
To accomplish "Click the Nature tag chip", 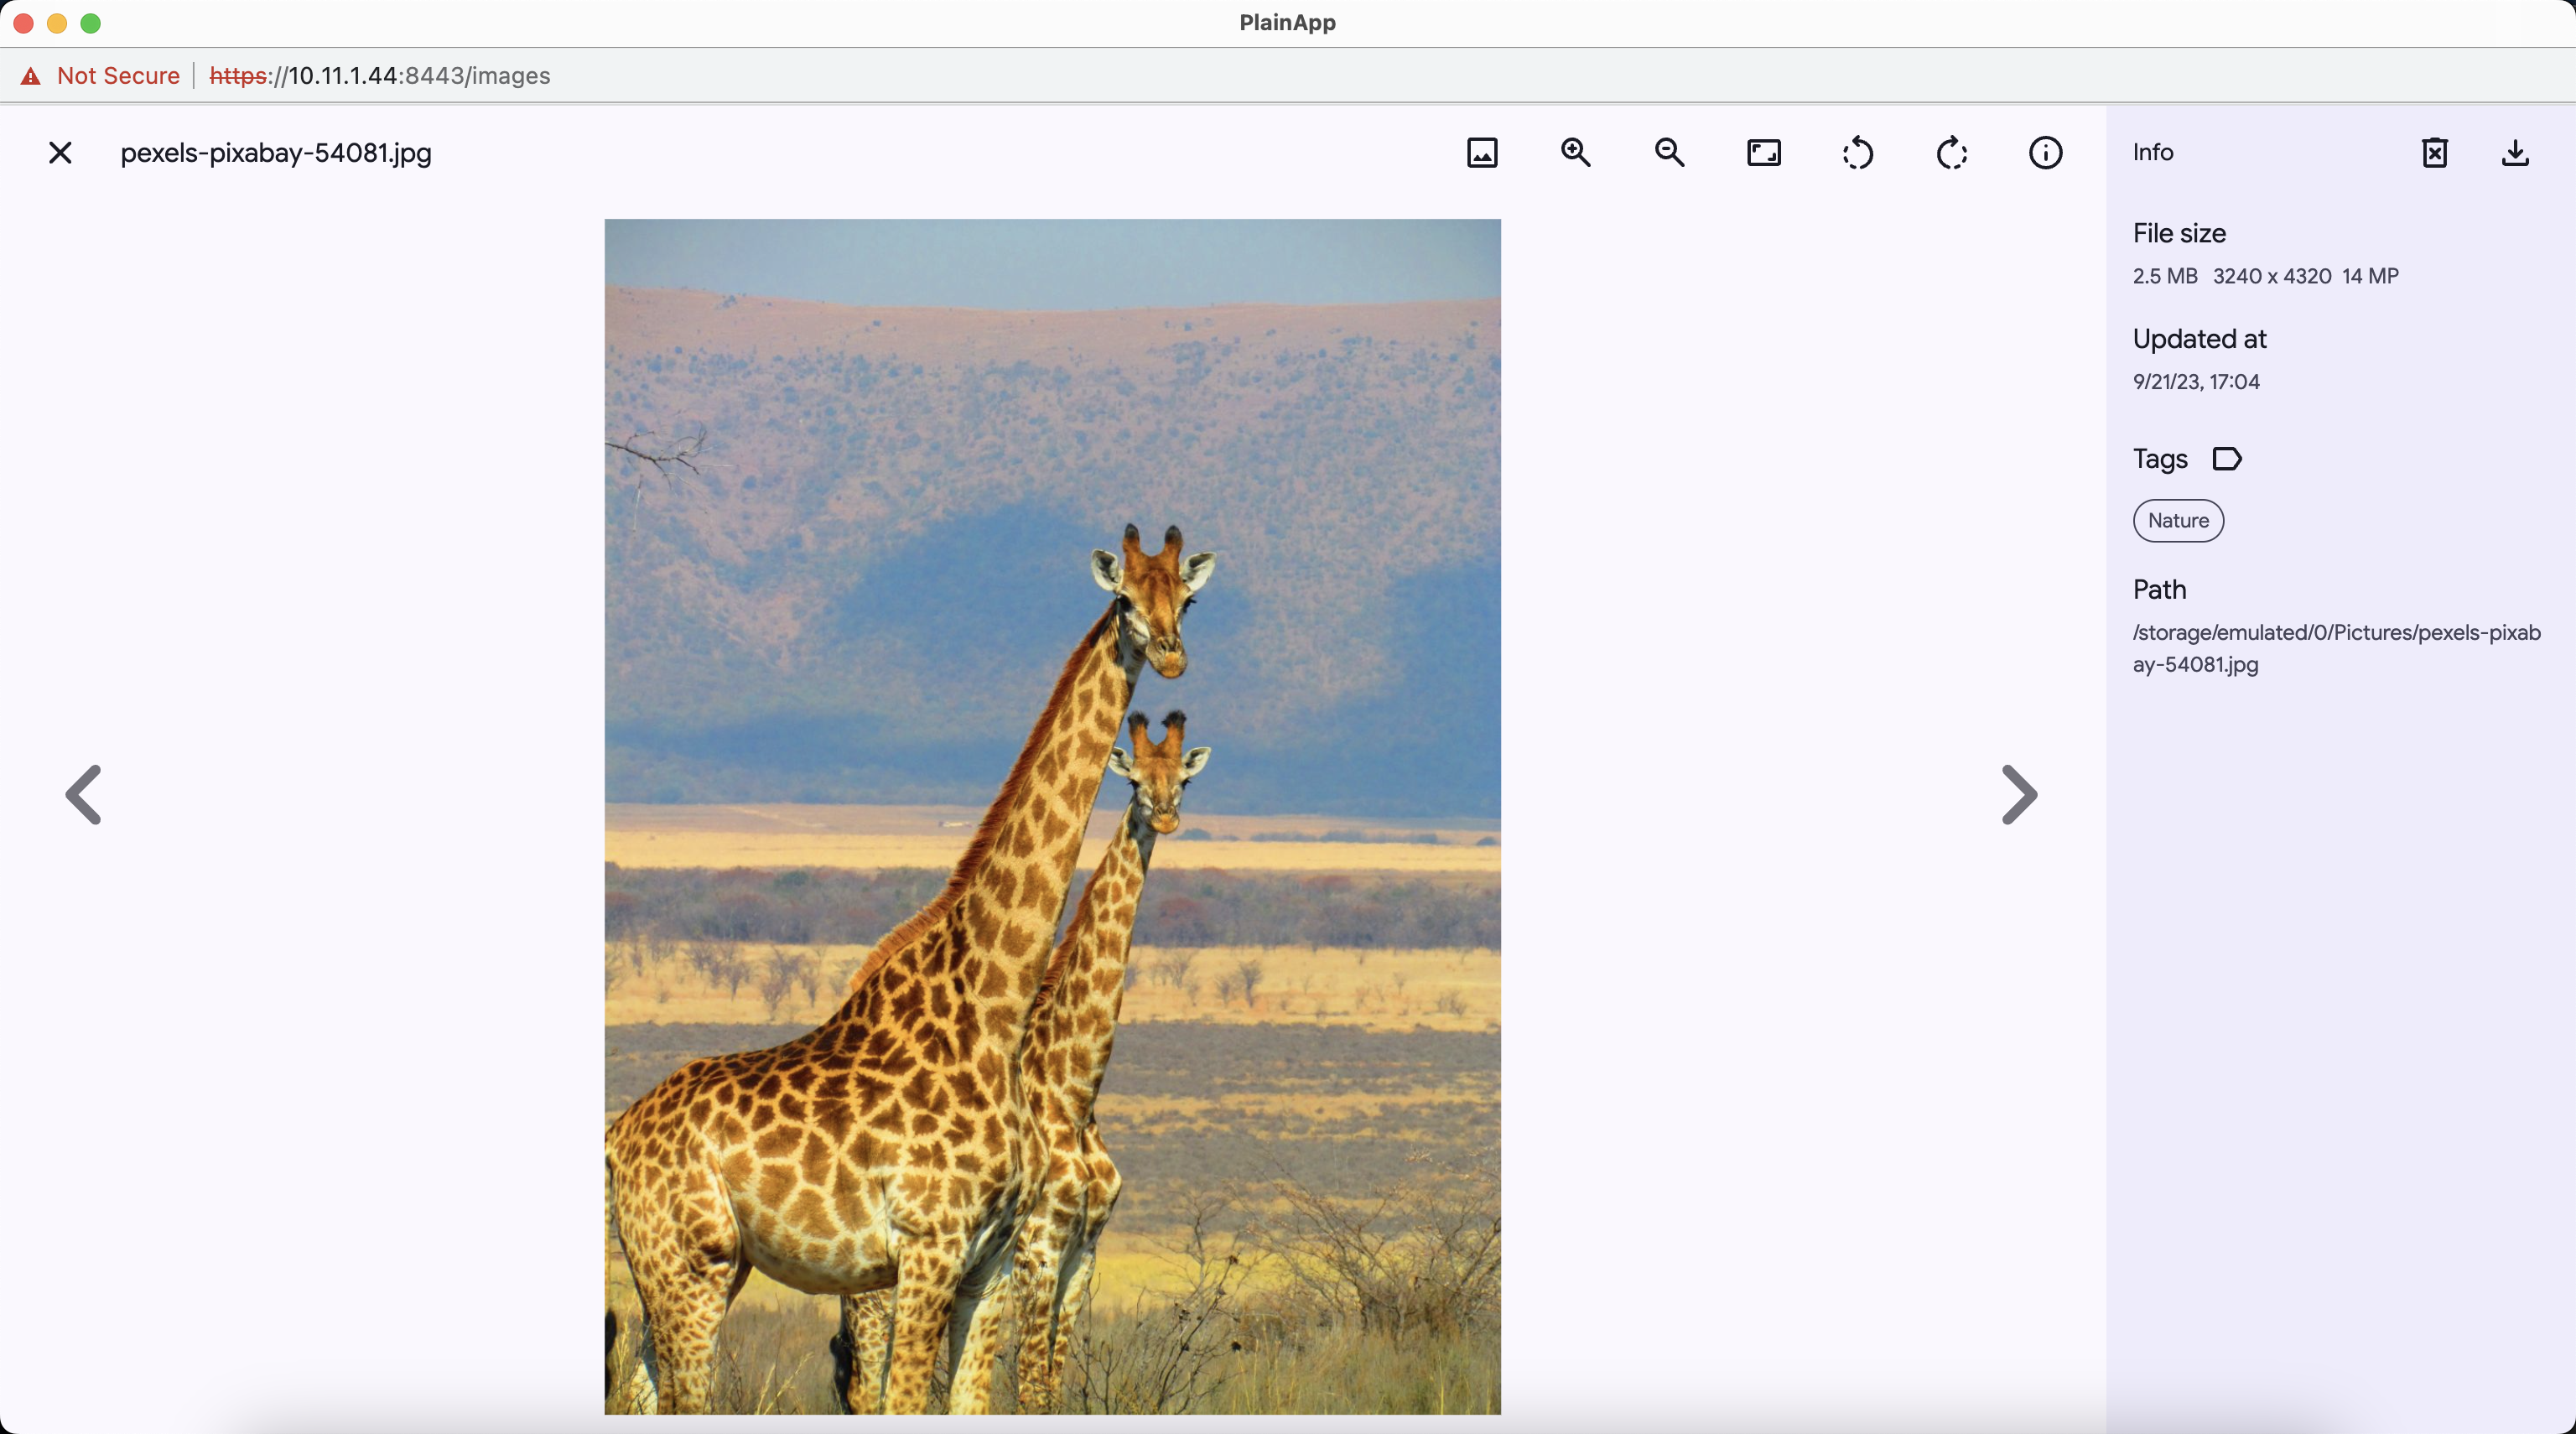I will [x=2178, y=521].
